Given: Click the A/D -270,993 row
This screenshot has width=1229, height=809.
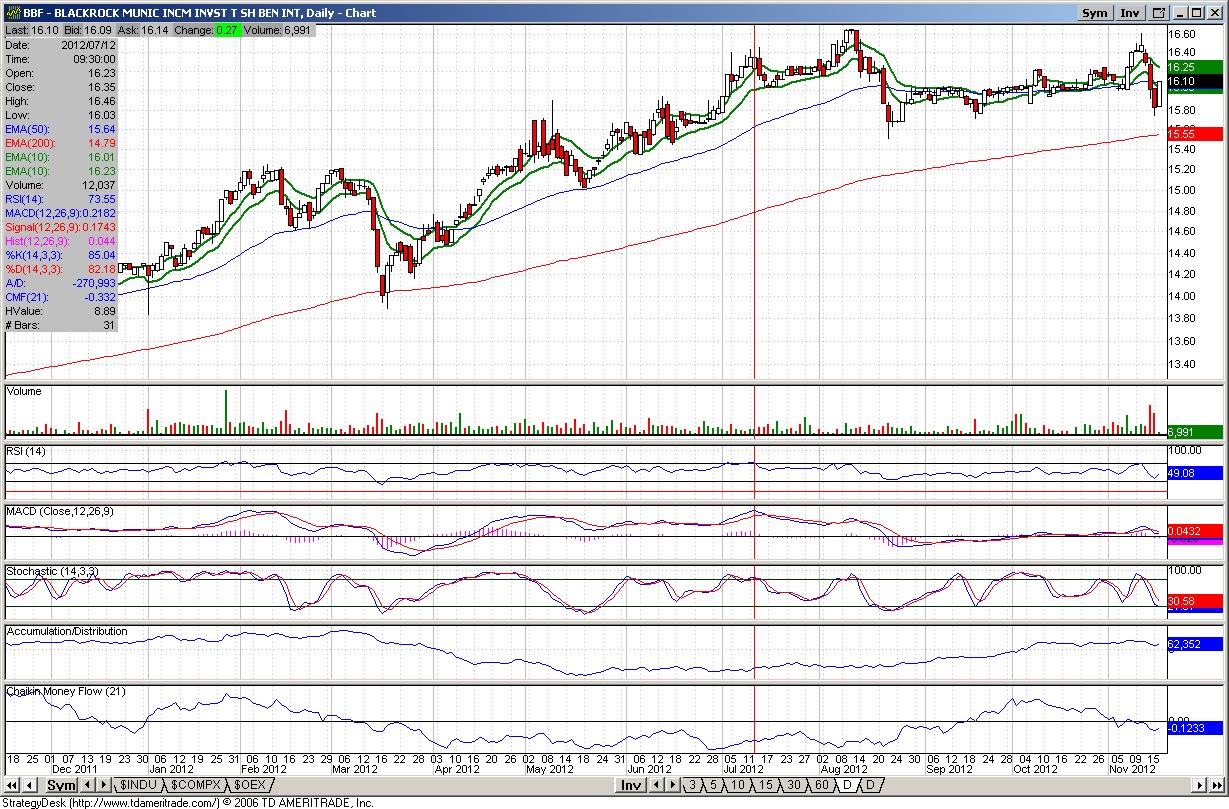Looking at the screenshot, I should tap(61, 284).
